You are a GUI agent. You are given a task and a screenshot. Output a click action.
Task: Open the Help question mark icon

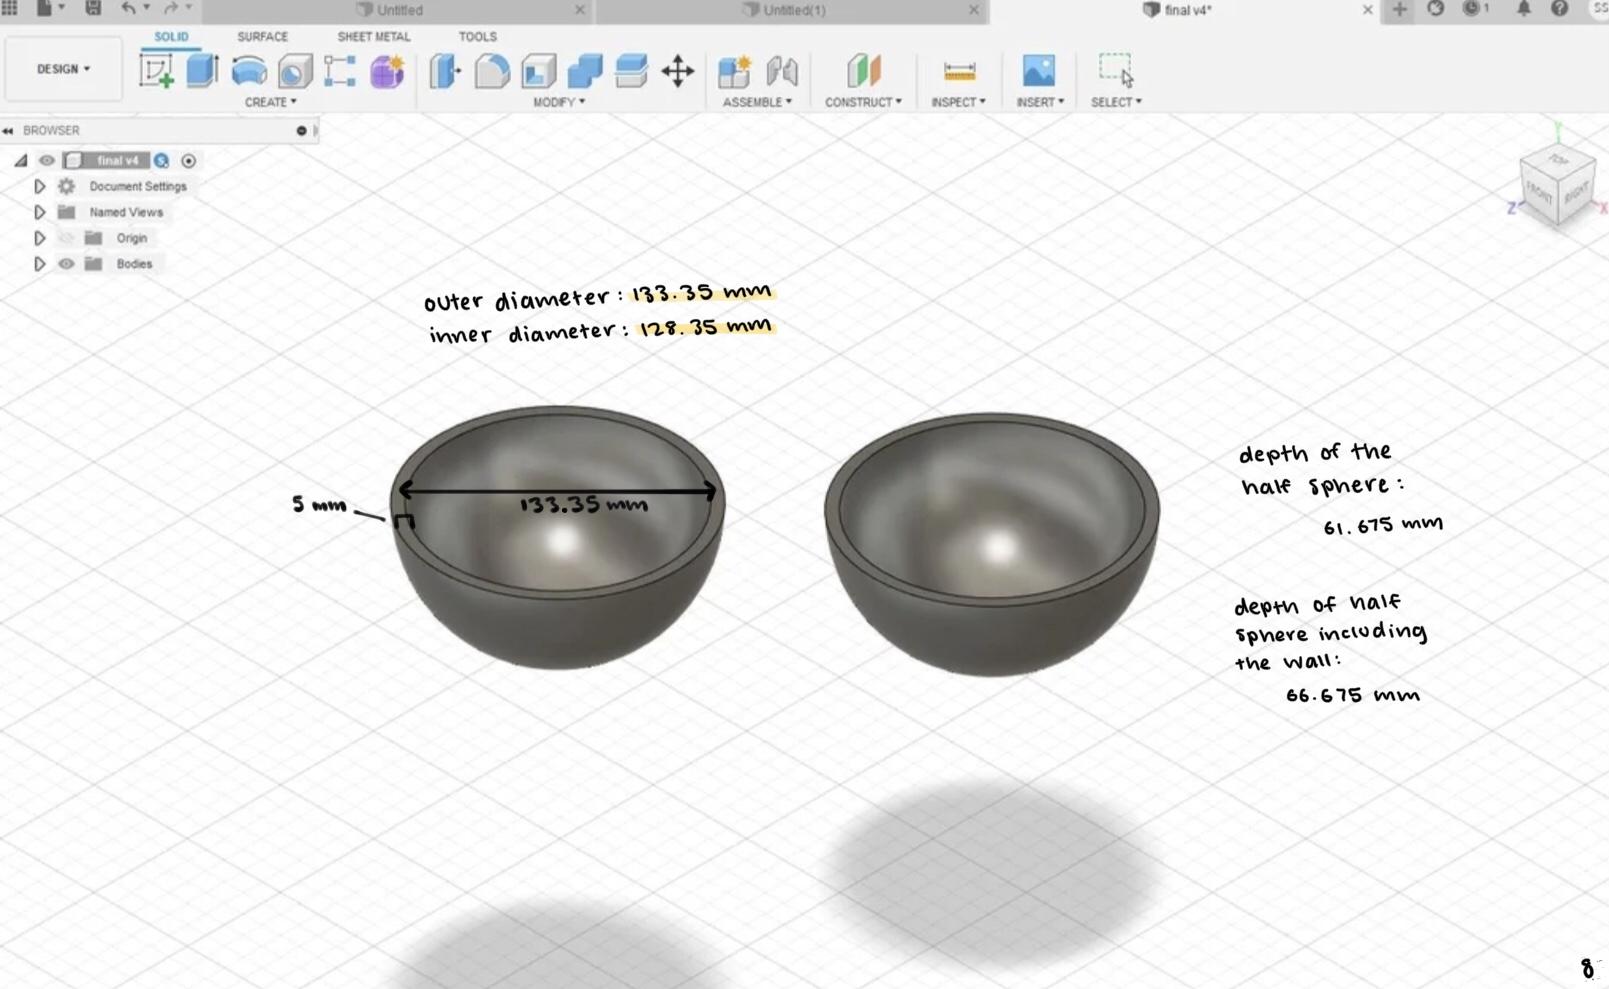(x=1559, y=9)
